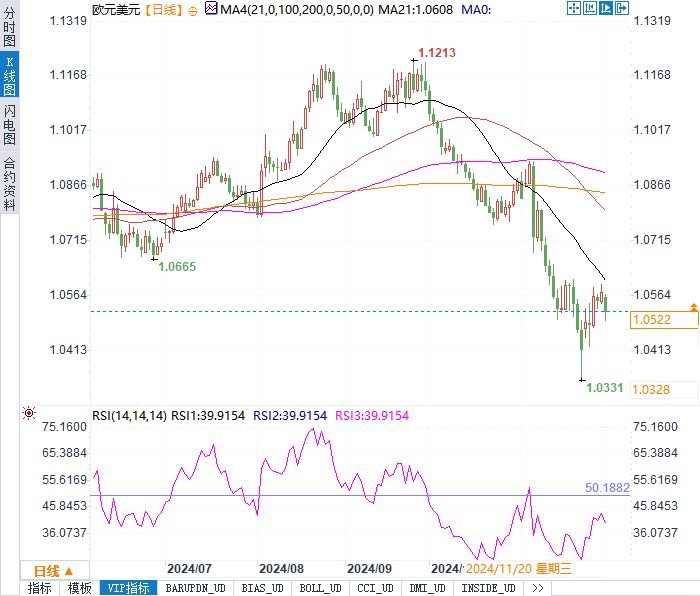Click the chart scroll-to-start axis icon

point(590,8)
